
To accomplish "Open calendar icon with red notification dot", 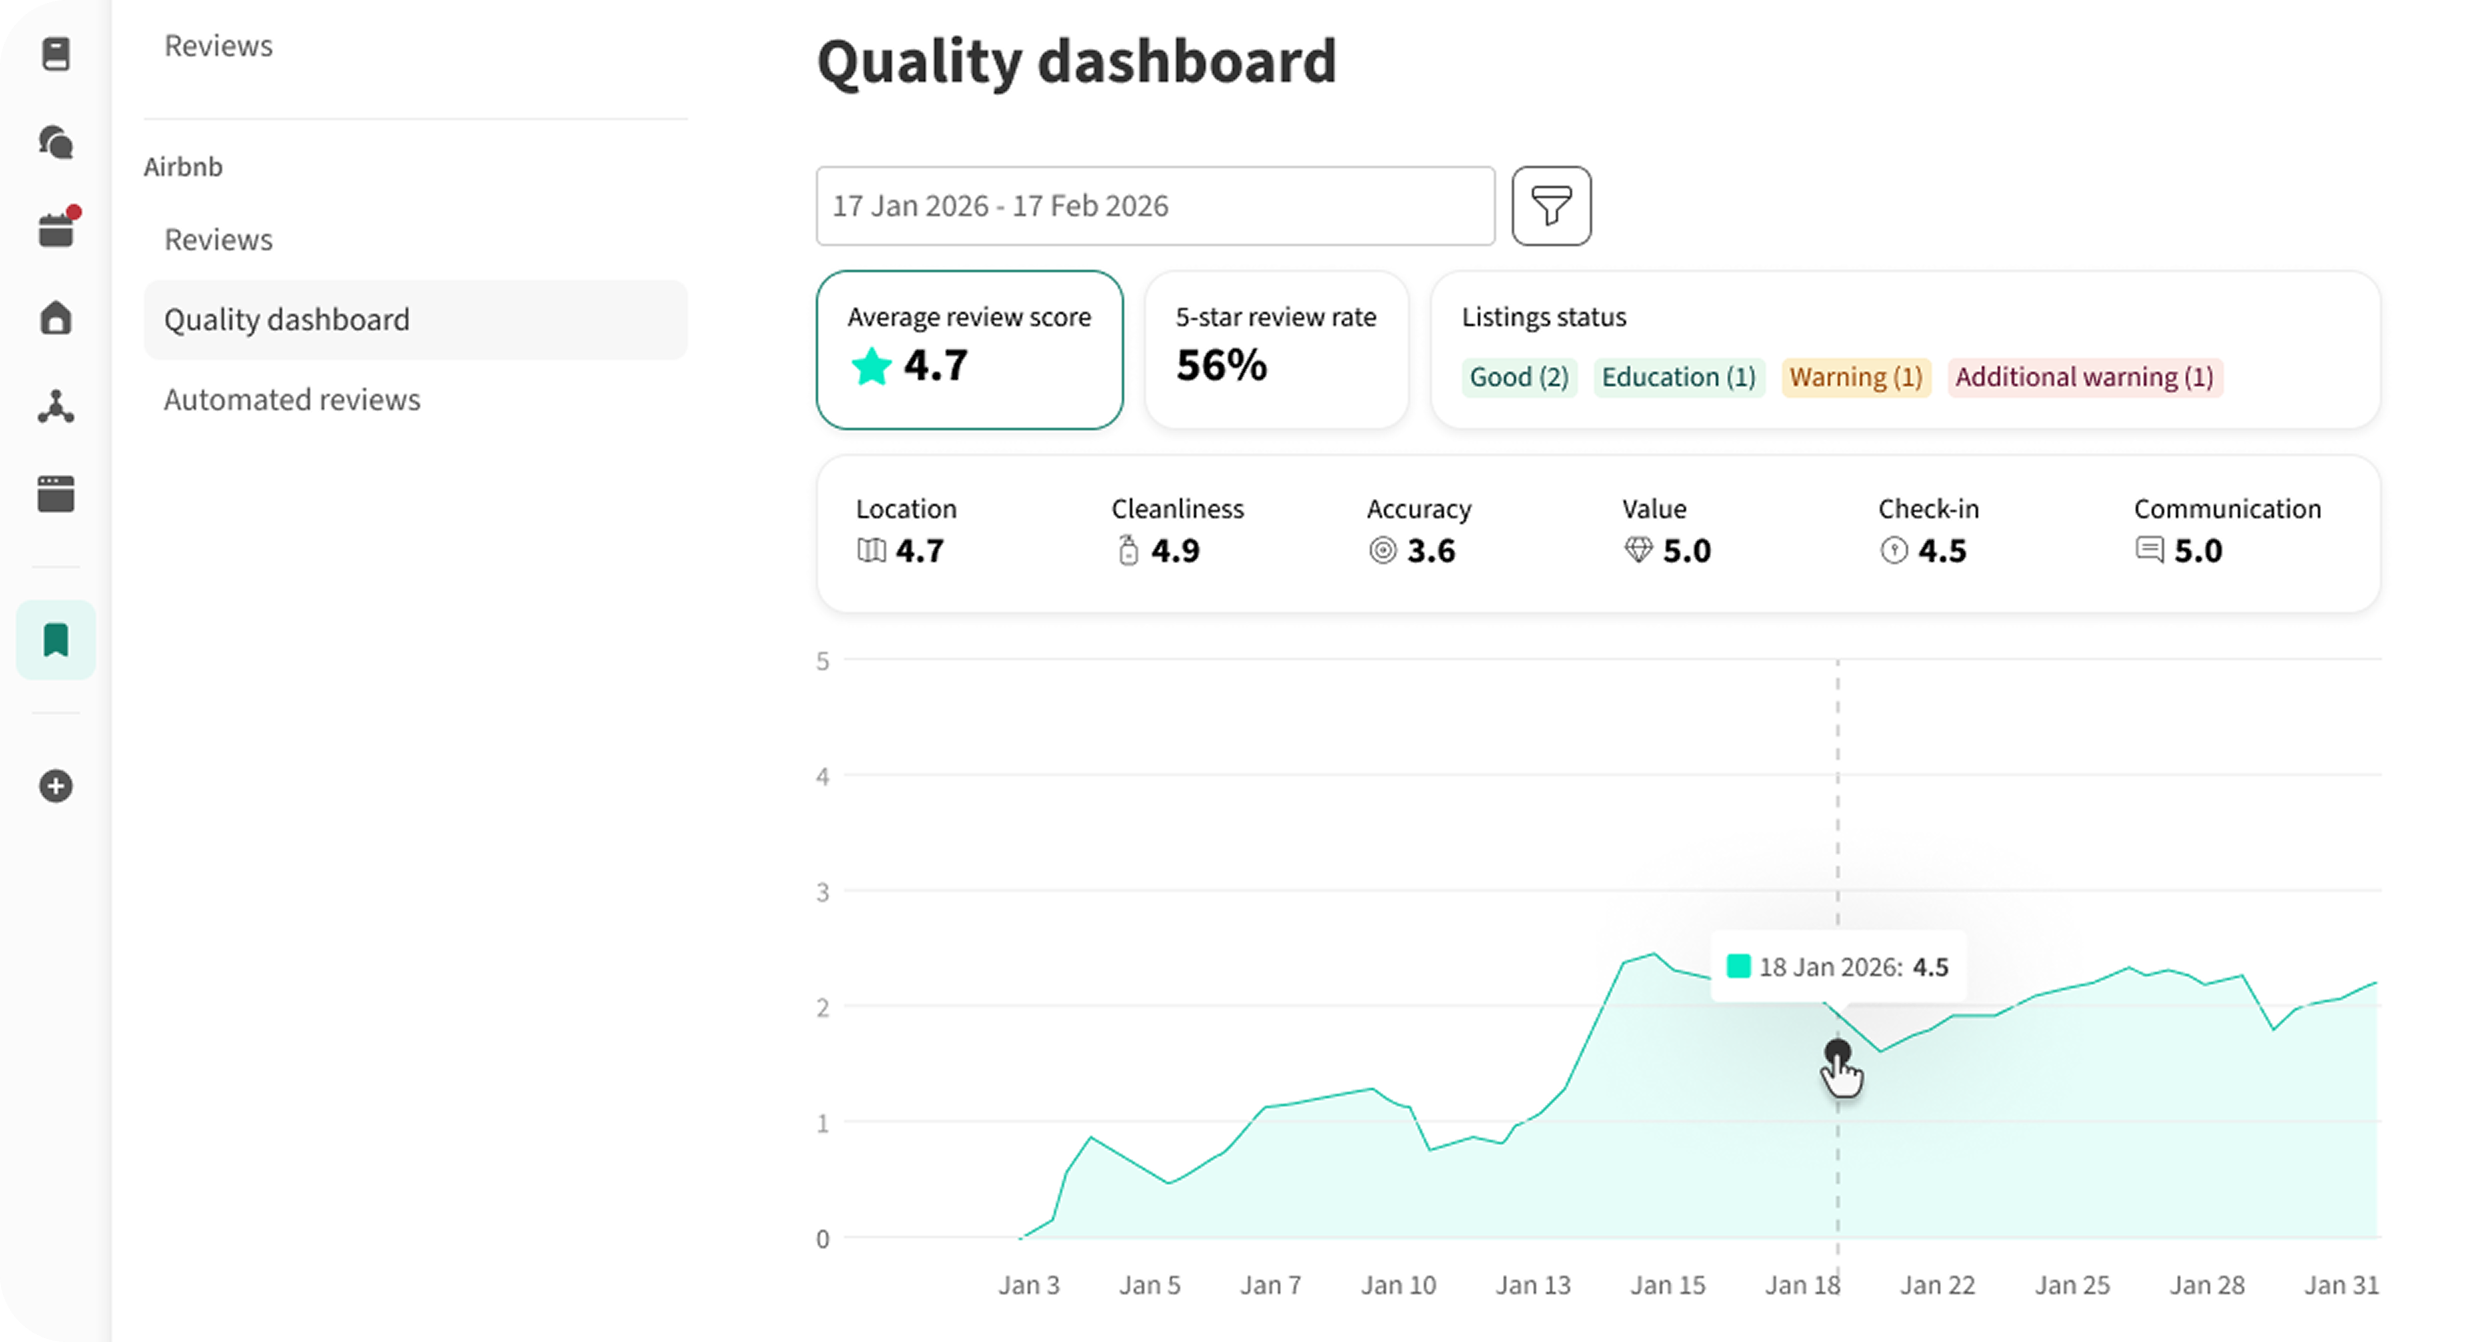I will 56,230.
